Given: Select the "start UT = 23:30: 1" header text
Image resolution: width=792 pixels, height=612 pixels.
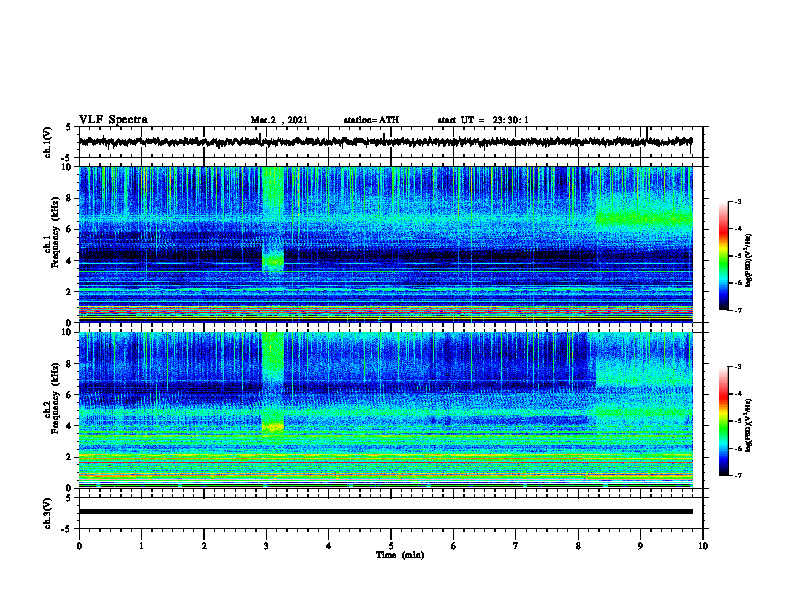Looking at the screenshot, I should [x=483, y=120].
